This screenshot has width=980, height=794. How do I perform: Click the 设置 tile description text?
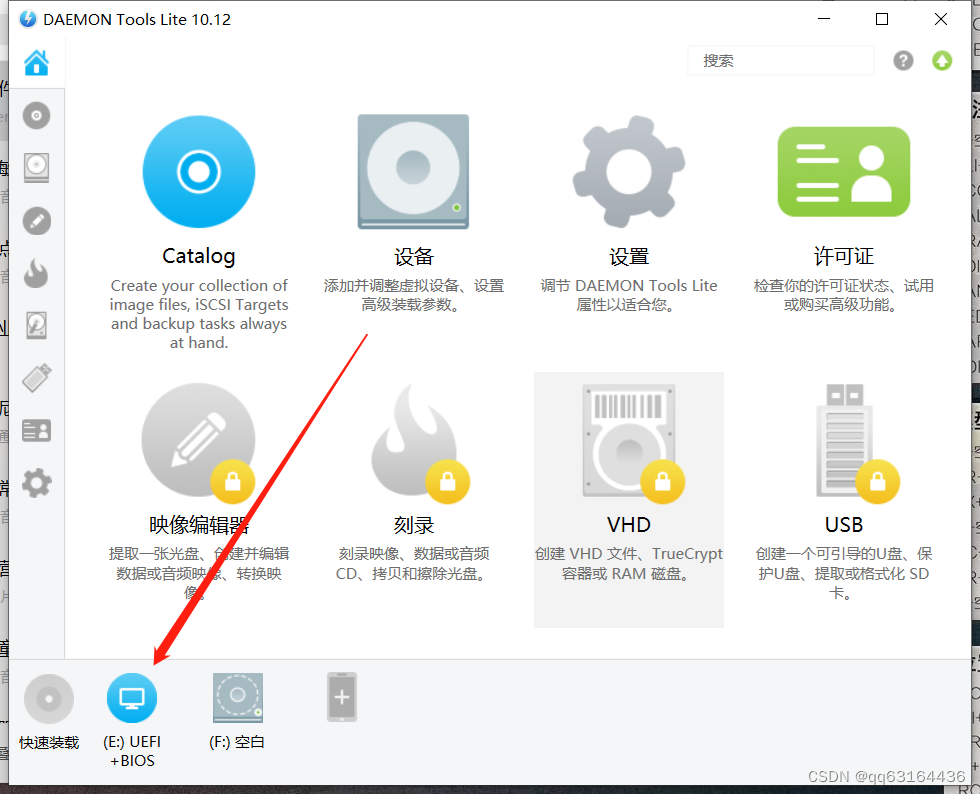point(629,295)
